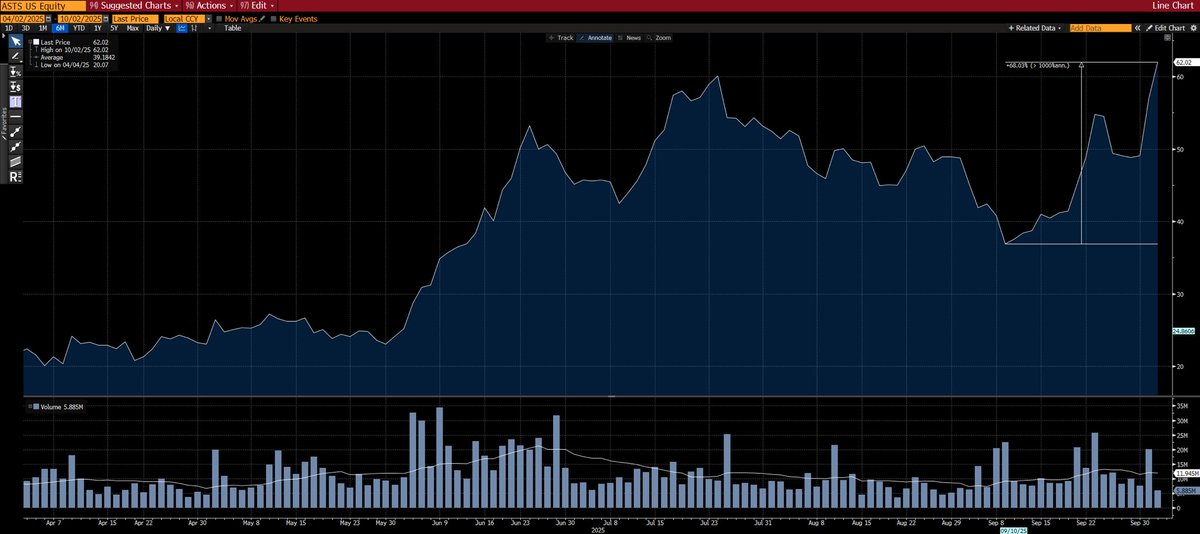Click the Local CCY field
Screen dimensions: 1200x534
[184, 19]
